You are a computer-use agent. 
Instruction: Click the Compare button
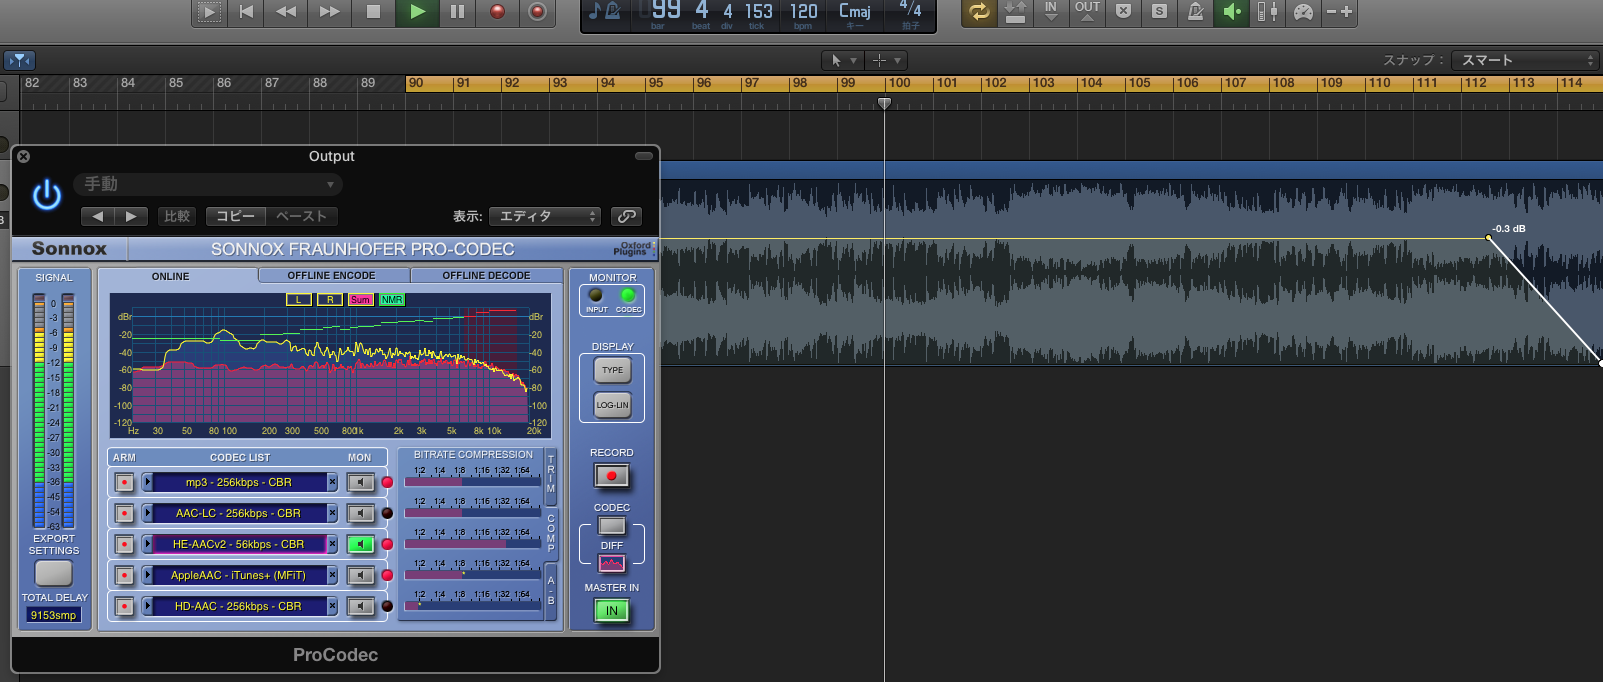point(177,216)
